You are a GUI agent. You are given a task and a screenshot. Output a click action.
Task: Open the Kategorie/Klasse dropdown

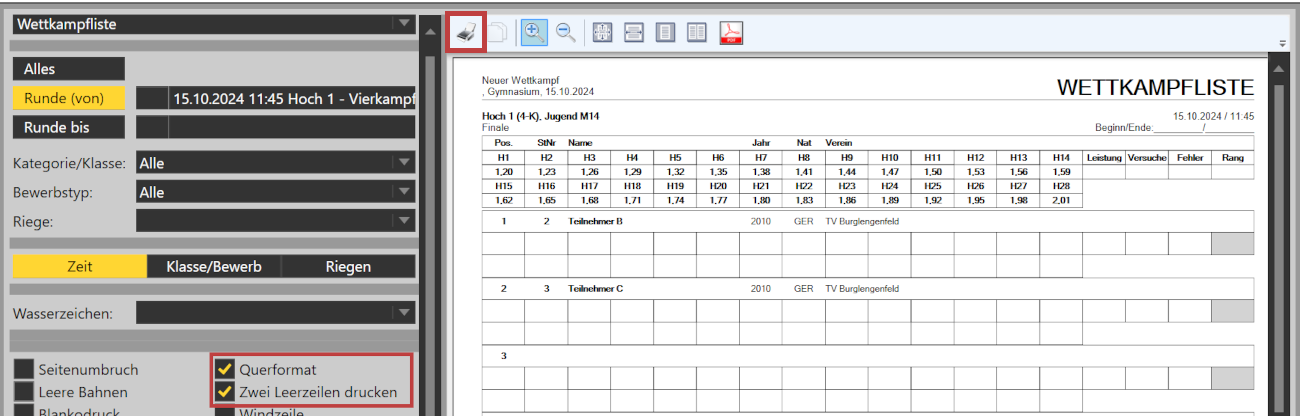[x=275, y=163]
